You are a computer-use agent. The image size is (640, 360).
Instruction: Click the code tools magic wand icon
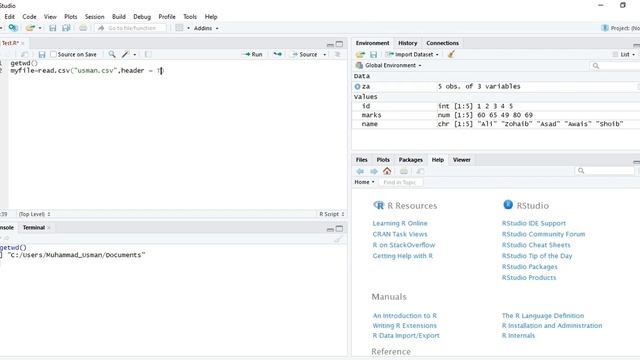(x=125, y=54)
